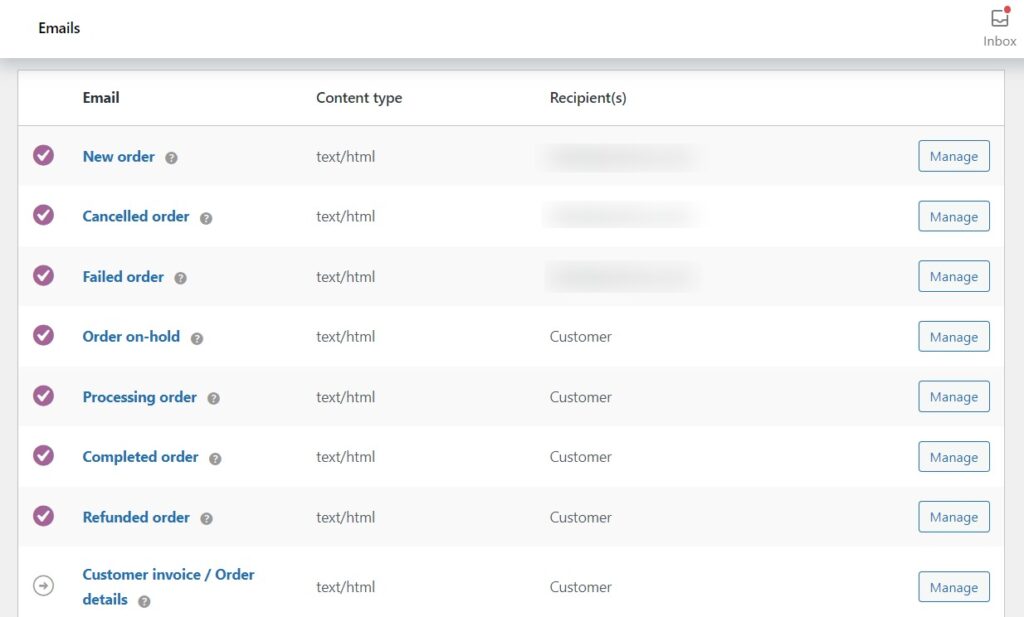
Task: Click the help icon next to Completed order
Action: [x=215, y=458]
